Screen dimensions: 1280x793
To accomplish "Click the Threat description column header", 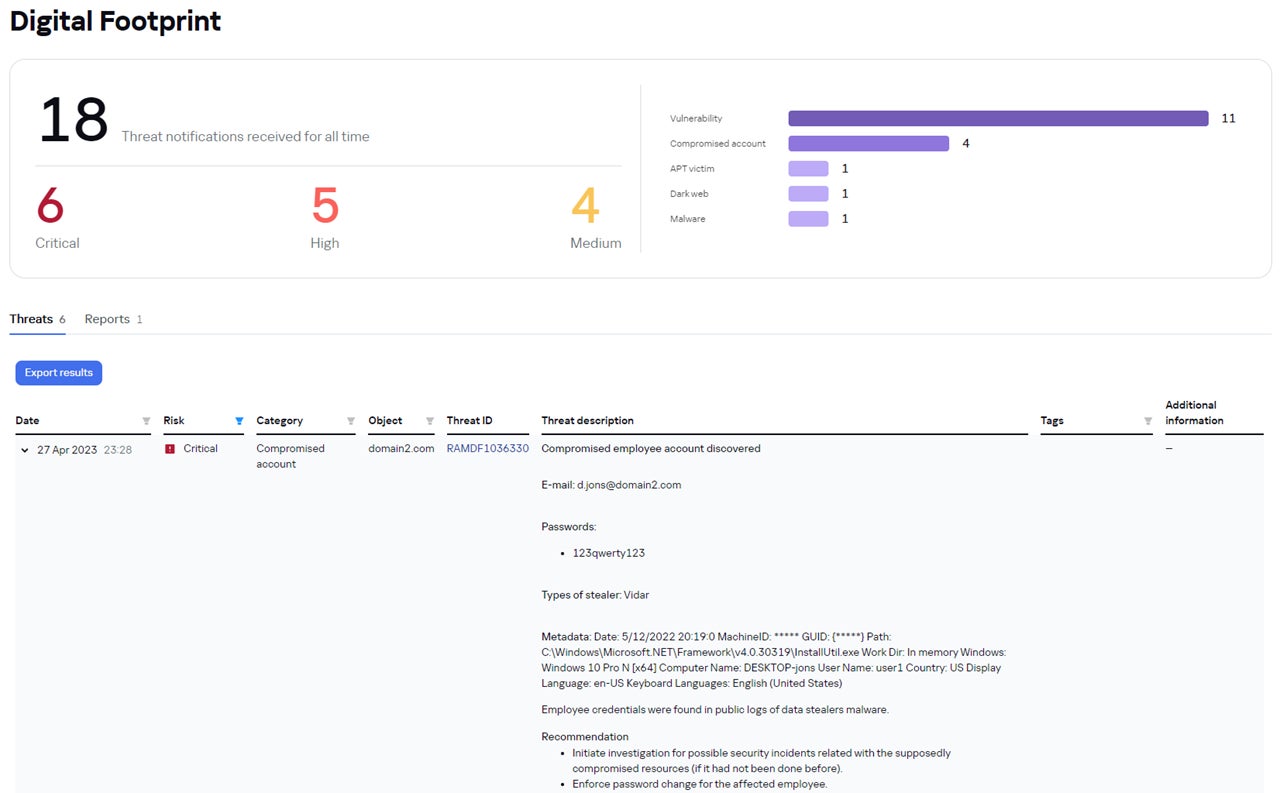I will point(588,421).
